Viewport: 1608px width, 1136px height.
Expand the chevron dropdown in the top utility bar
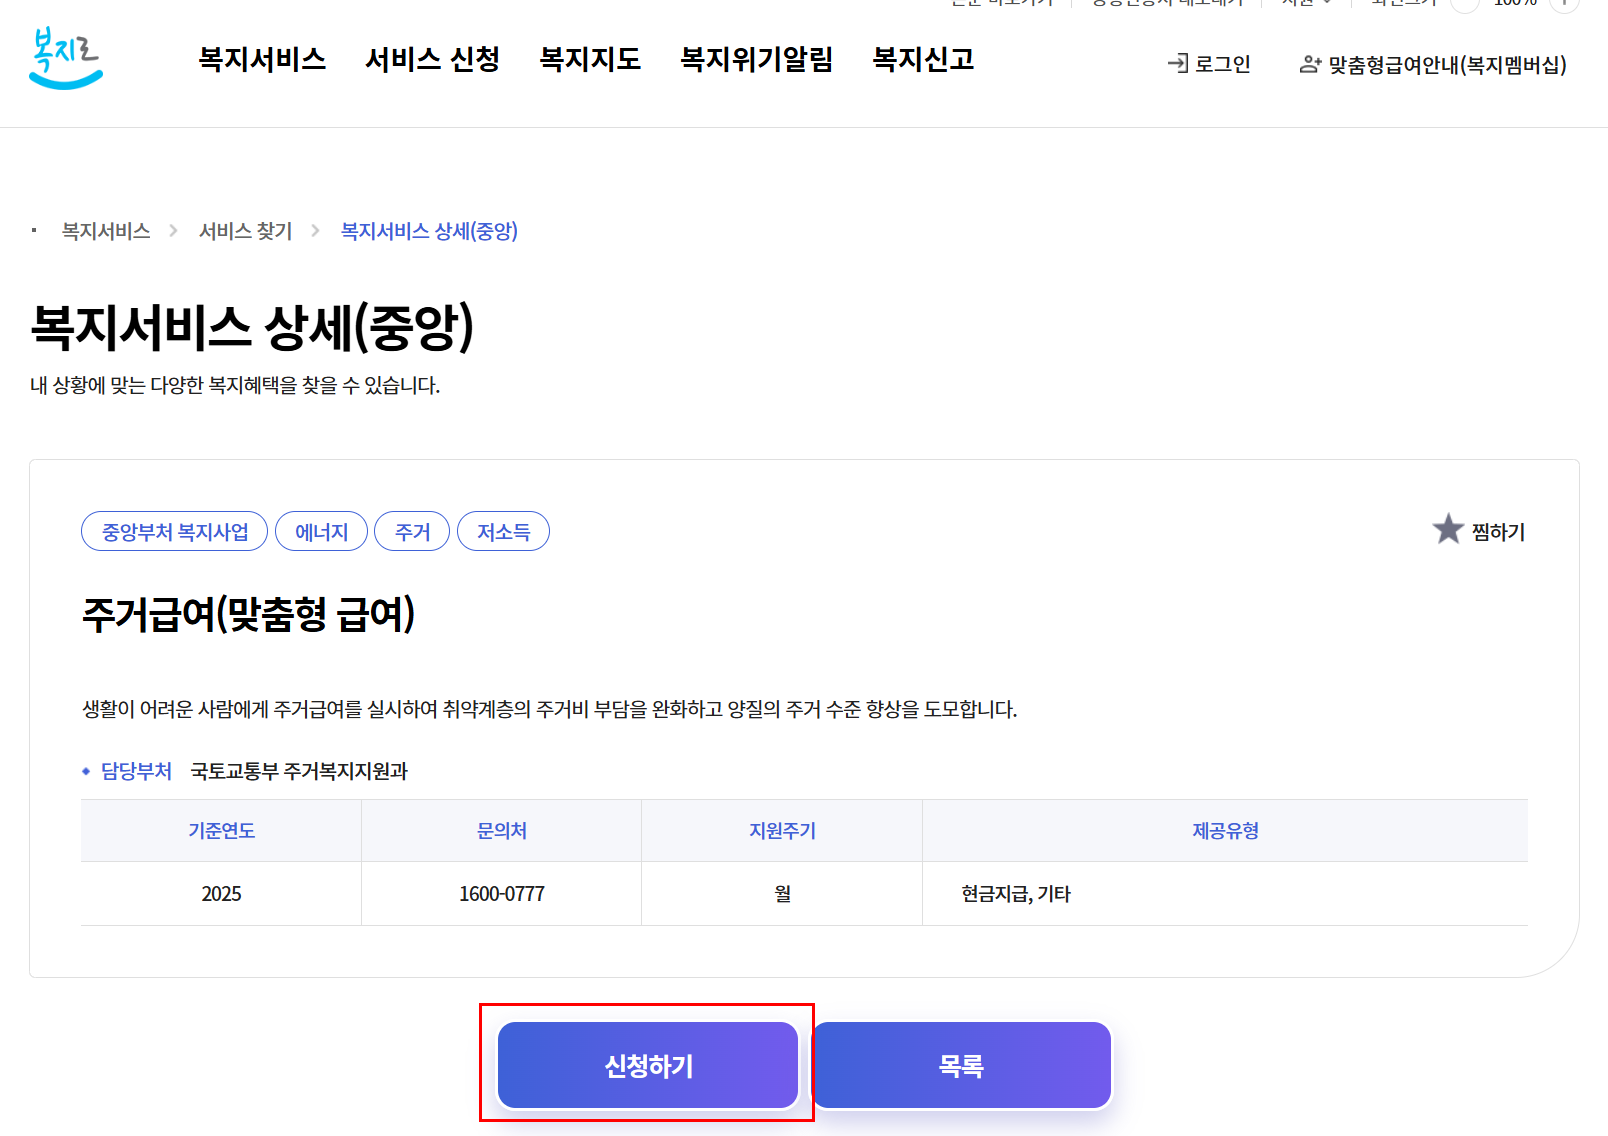[1326, 4]
